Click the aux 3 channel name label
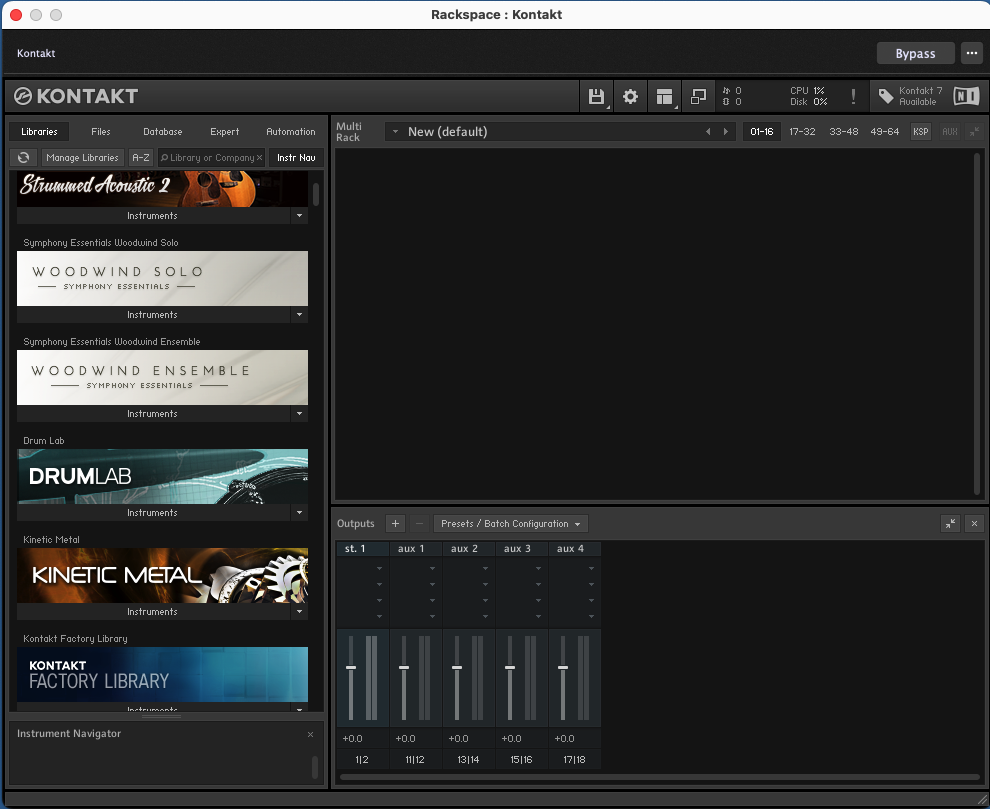Screen dimensions: 990x809 pyautogui.click(x=517, y=549)
